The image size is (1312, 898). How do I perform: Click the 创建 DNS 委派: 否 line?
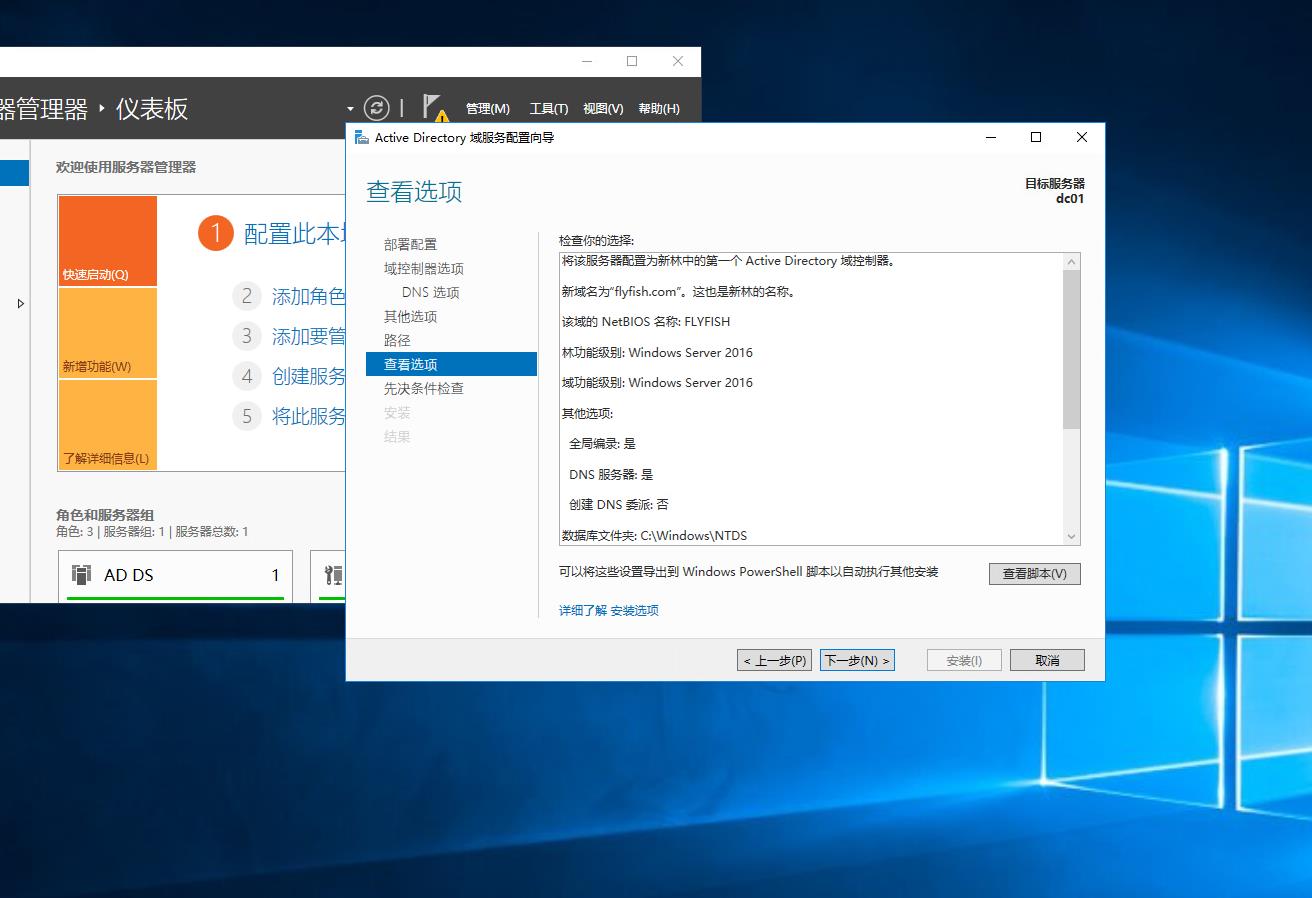pyautogui.click(x=619, y=504)
